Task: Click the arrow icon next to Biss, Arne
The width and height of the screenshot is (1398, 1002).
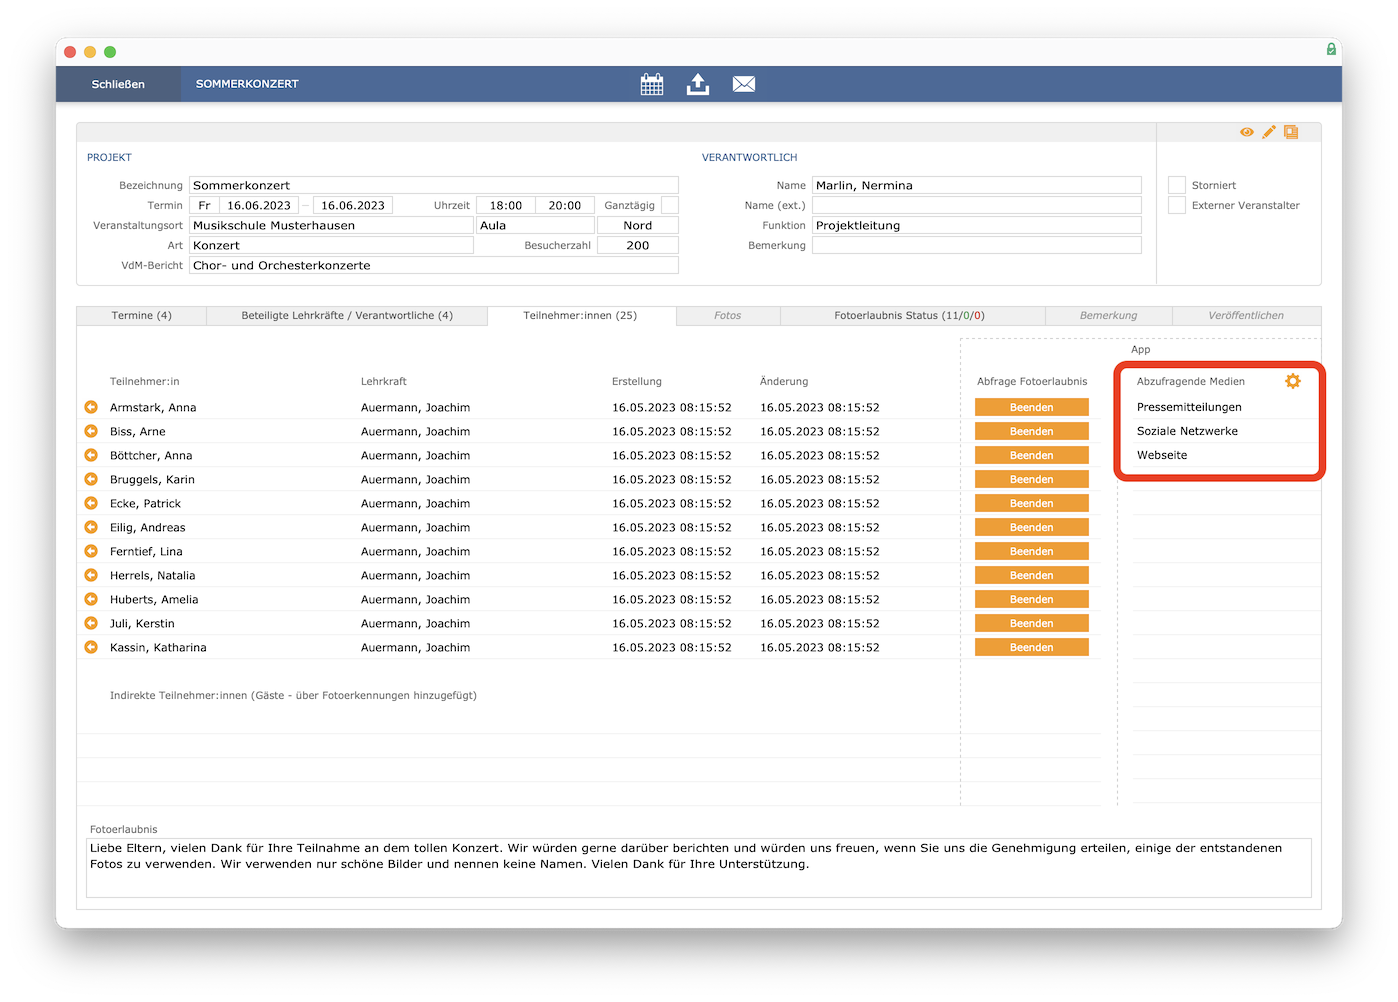Action: coord(91,431)
